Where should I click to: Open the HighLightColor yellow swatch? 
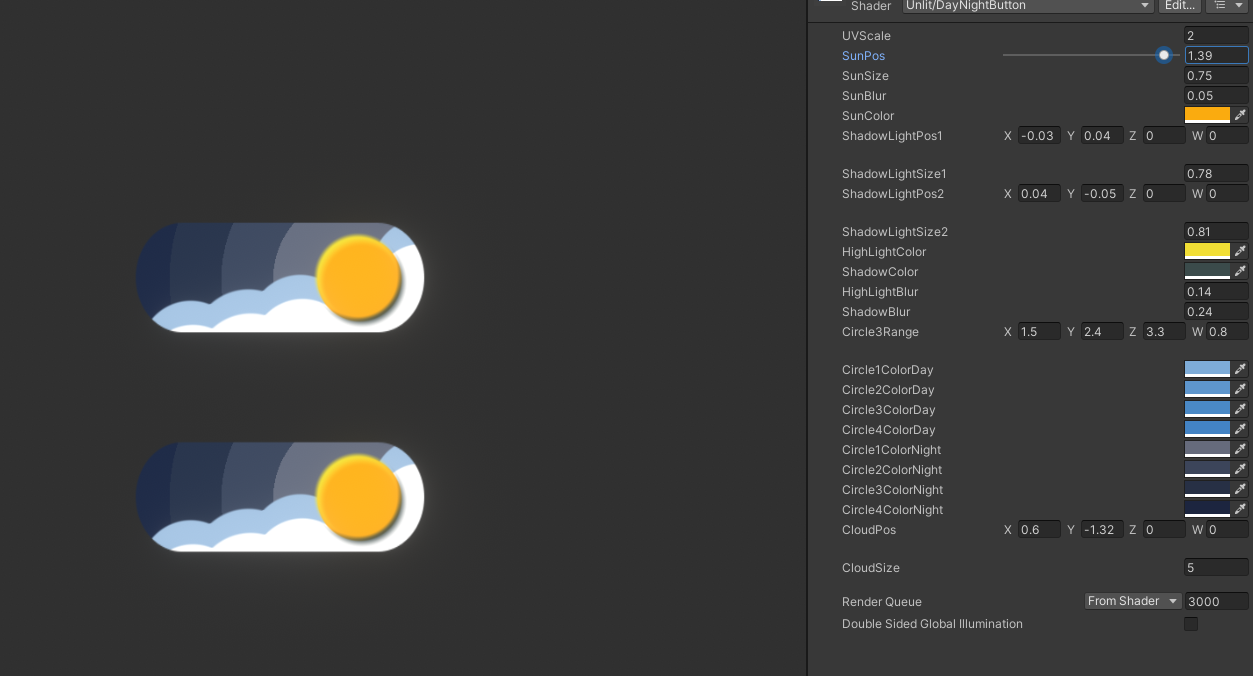(1207, 251)
